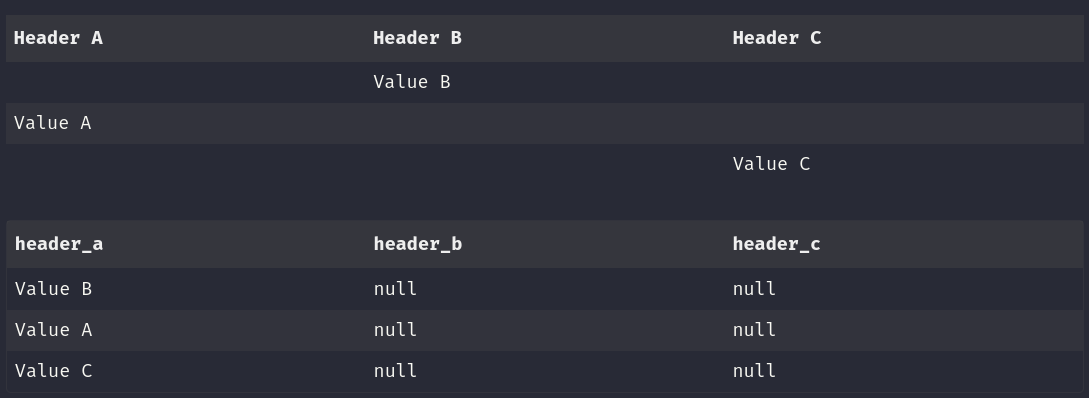Select the Value B cell under Header B

point(412,82)
